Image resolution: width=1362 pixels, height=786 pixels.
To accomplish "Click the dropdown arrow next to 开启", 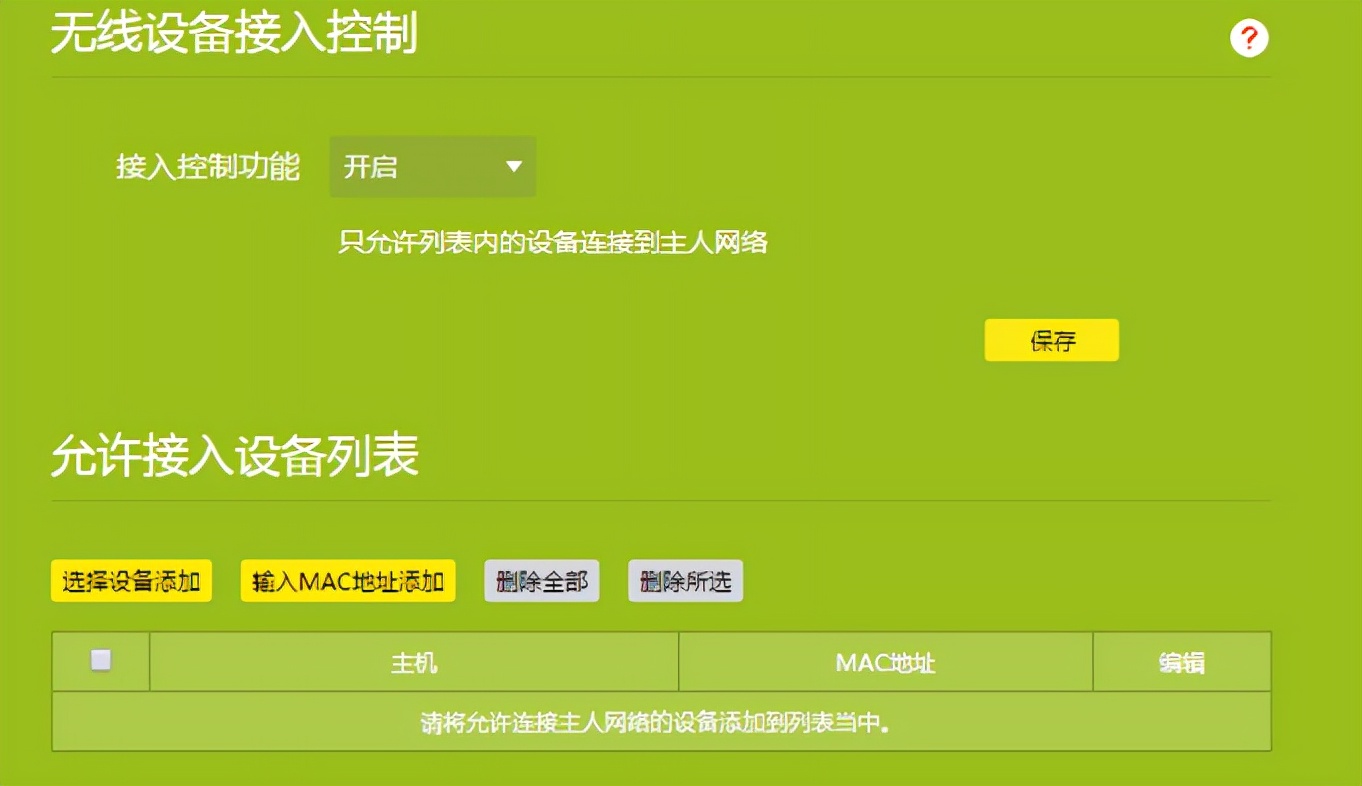I will point(512,167).
